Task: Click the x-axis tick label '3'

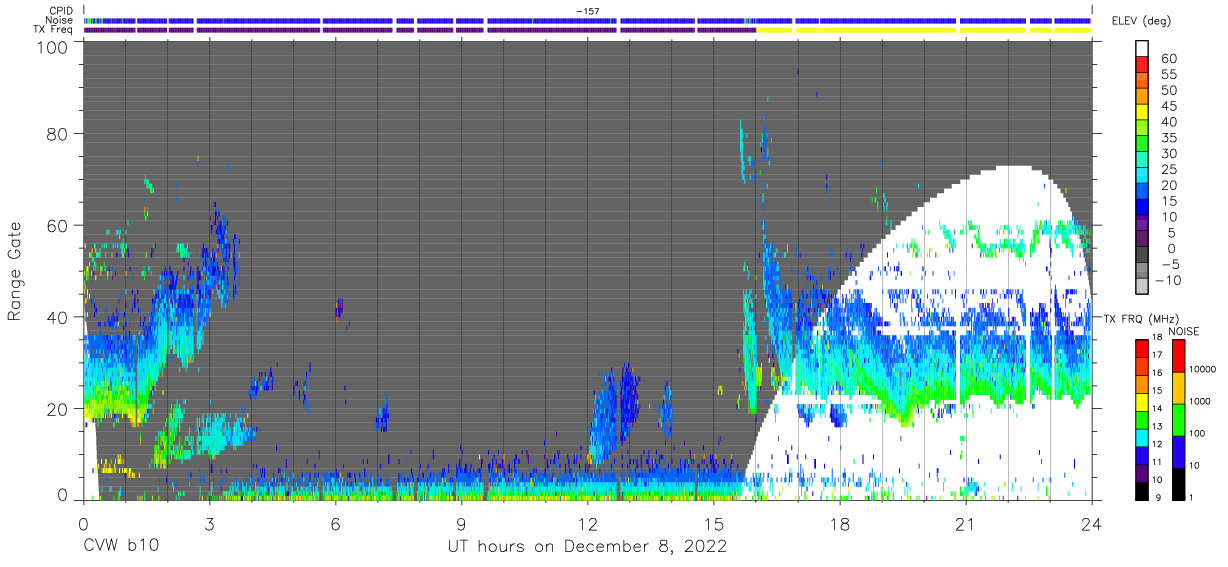Action: point(209,523)
